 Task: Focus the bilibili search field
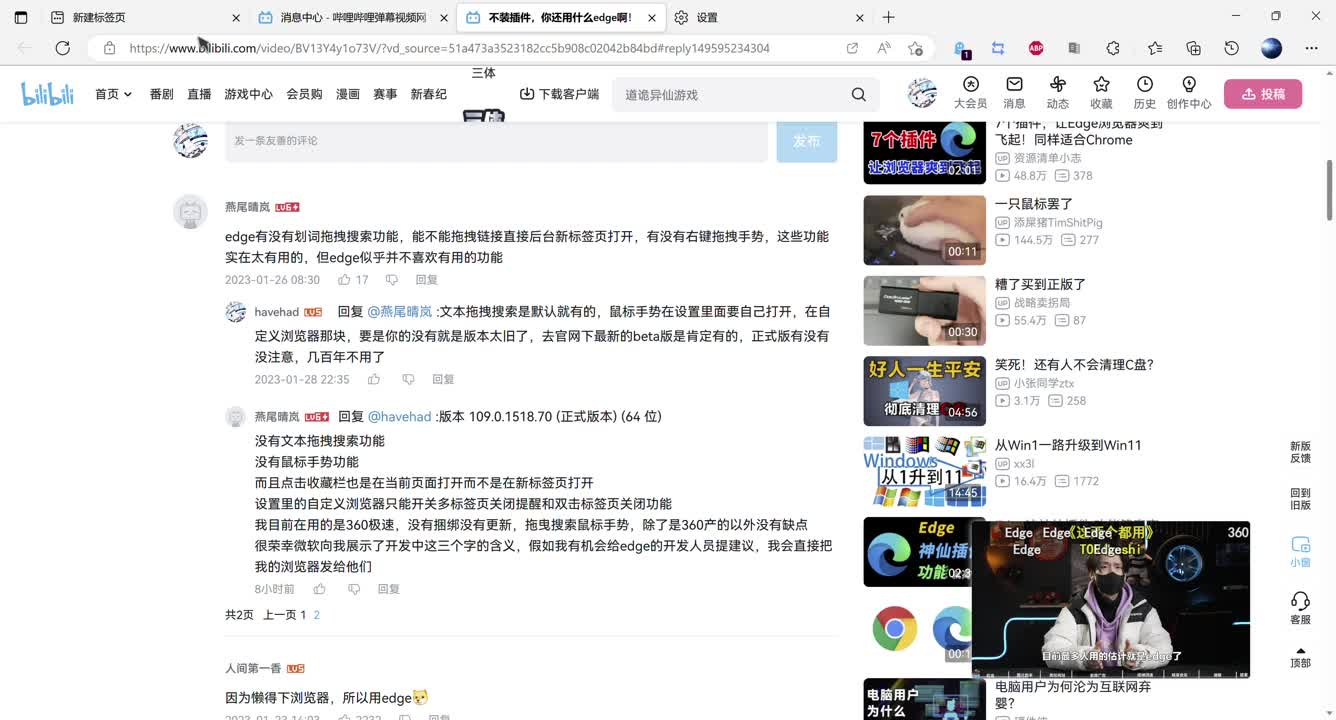click(732, 94)
